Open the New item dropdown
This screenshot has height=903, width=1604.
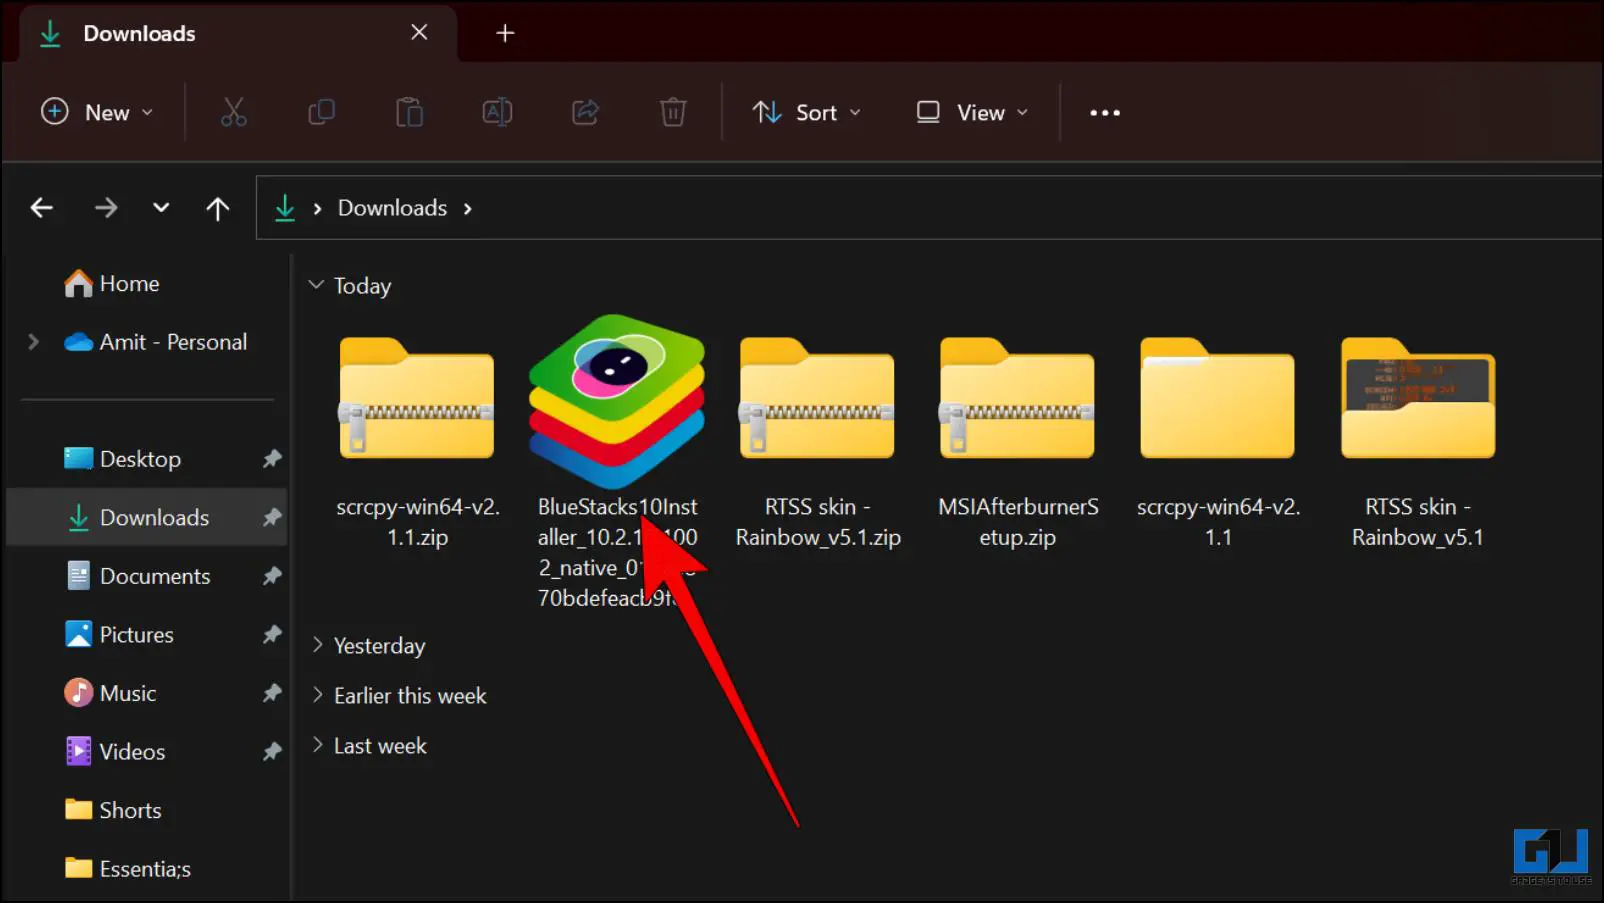click(x=97, y=112)
